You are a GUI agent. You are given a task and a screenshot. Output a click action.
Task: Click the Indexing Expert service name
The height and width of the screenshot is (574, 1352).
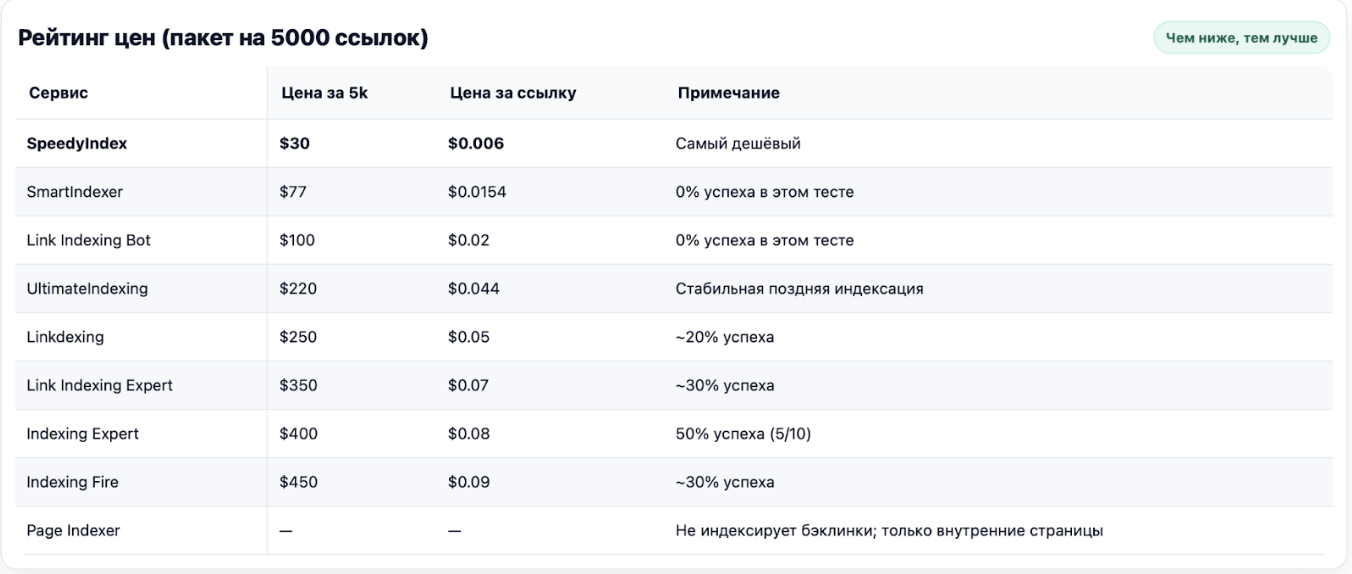pos(83,434)
